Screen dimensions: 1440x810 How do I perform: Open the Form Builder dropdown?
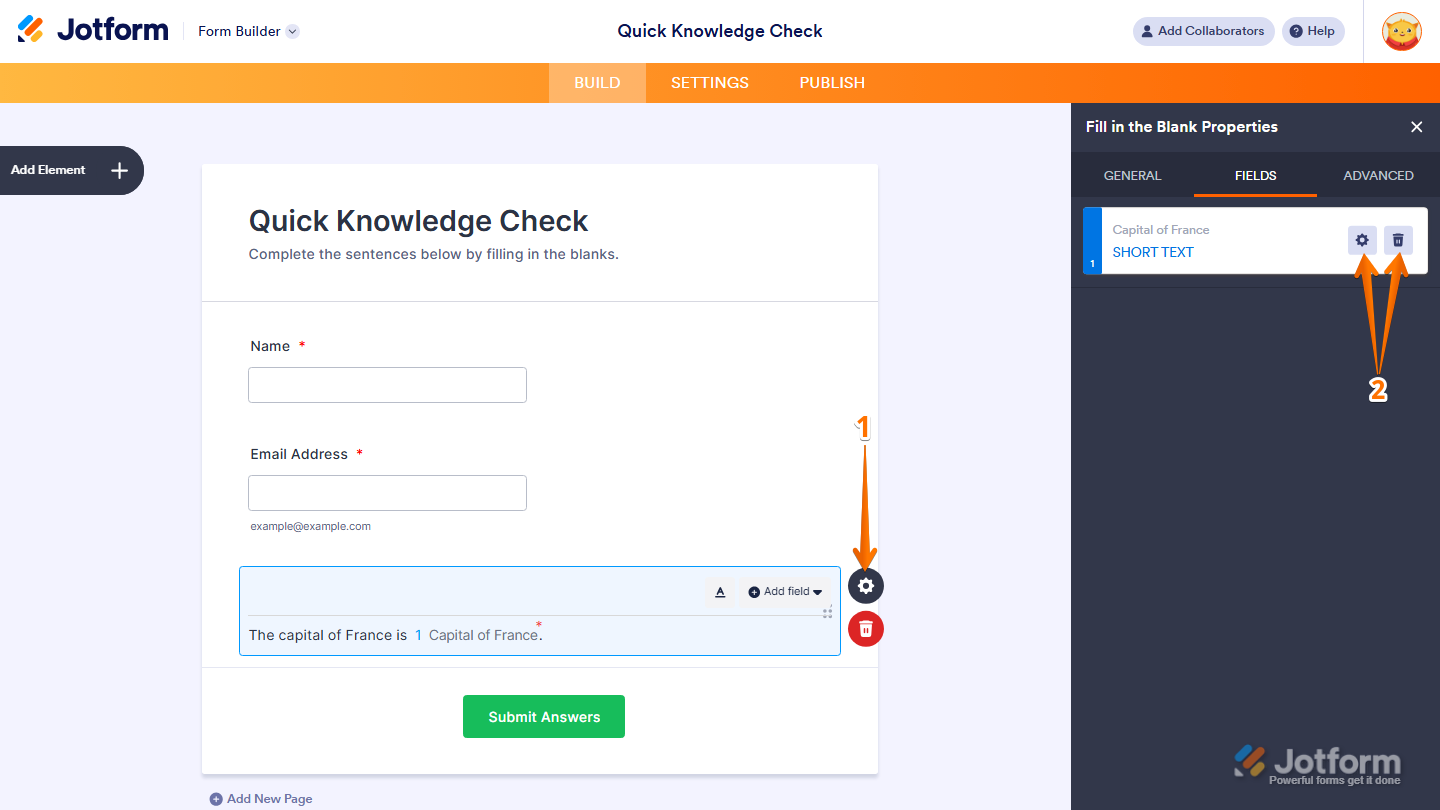(248, 31)
